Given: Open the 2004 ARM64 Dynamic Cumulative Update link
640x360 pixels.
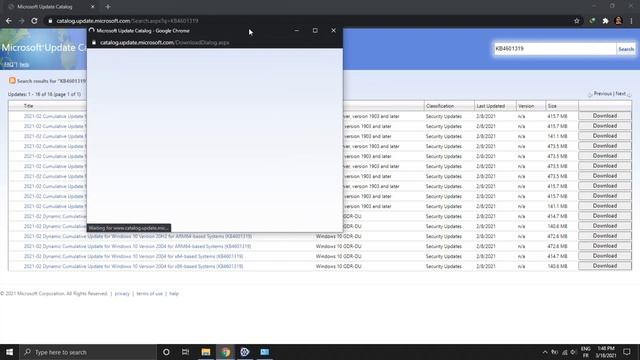Looking at the screenshot, I should (x=137, y=247).
